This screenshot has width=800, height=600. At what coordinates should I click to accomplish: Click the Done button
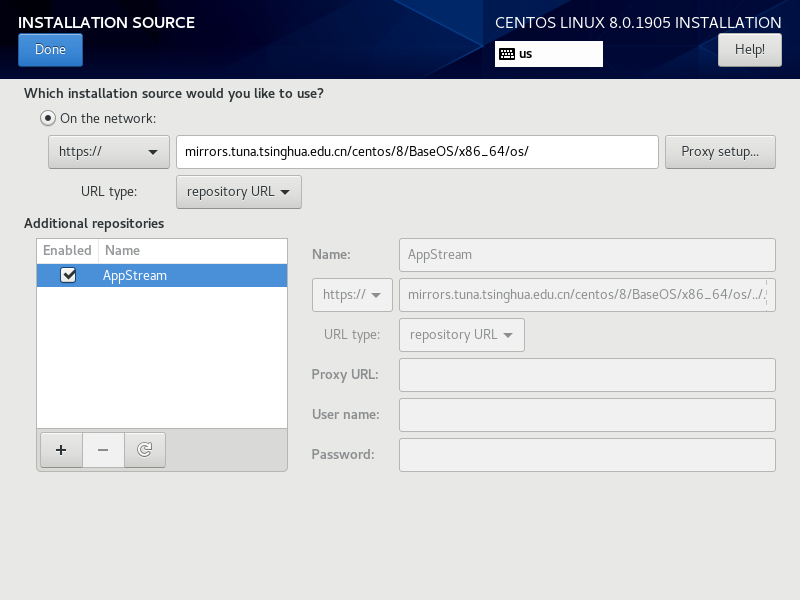pos(51,50)
